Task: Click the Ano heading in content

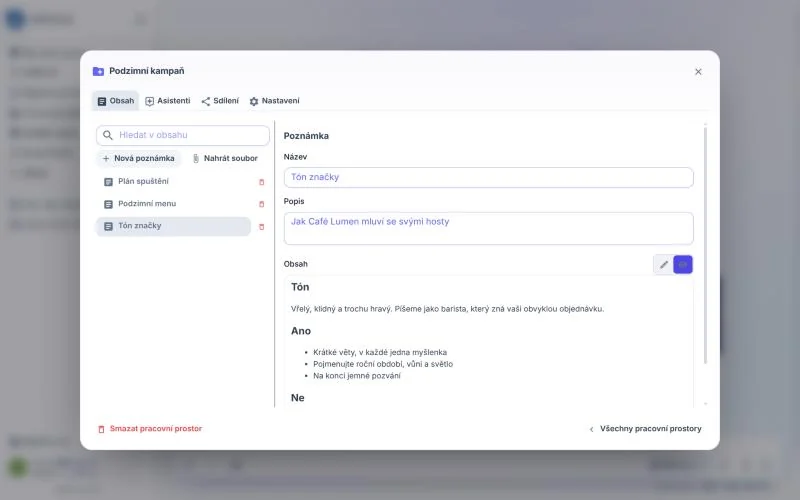Action: pos(301,331)
